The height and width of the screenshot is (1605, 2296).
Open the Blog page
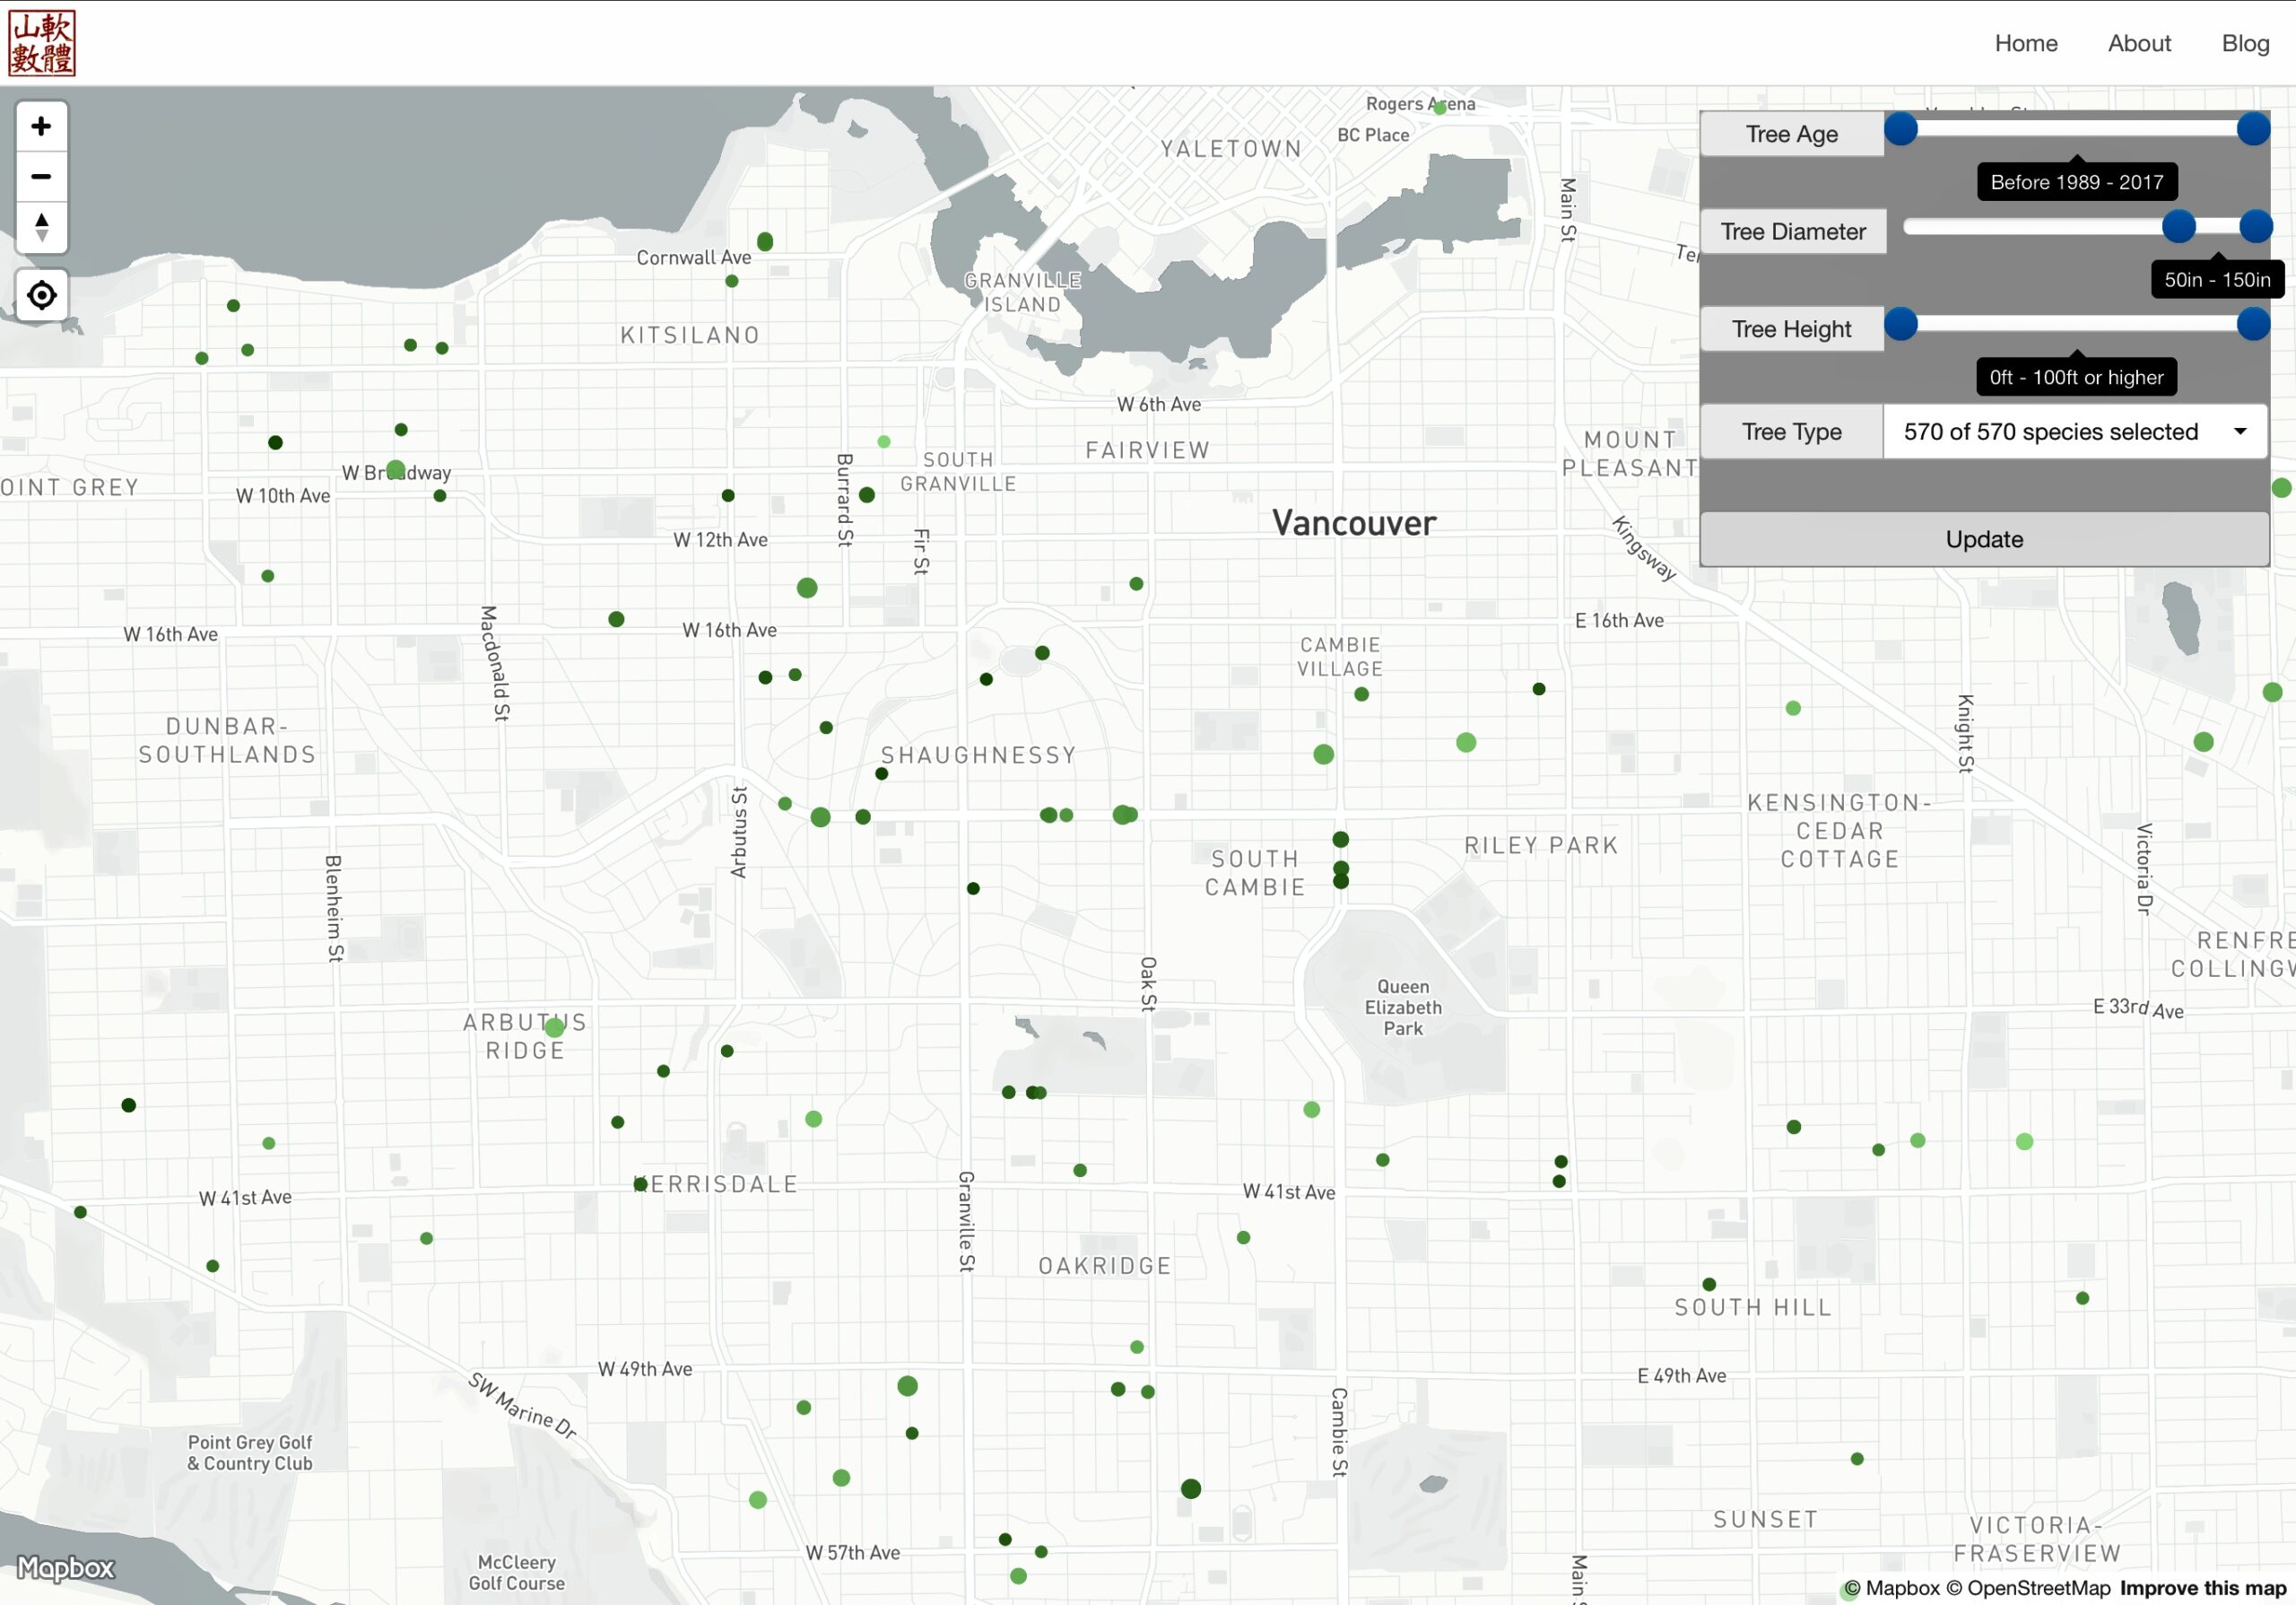[2246, 43]
